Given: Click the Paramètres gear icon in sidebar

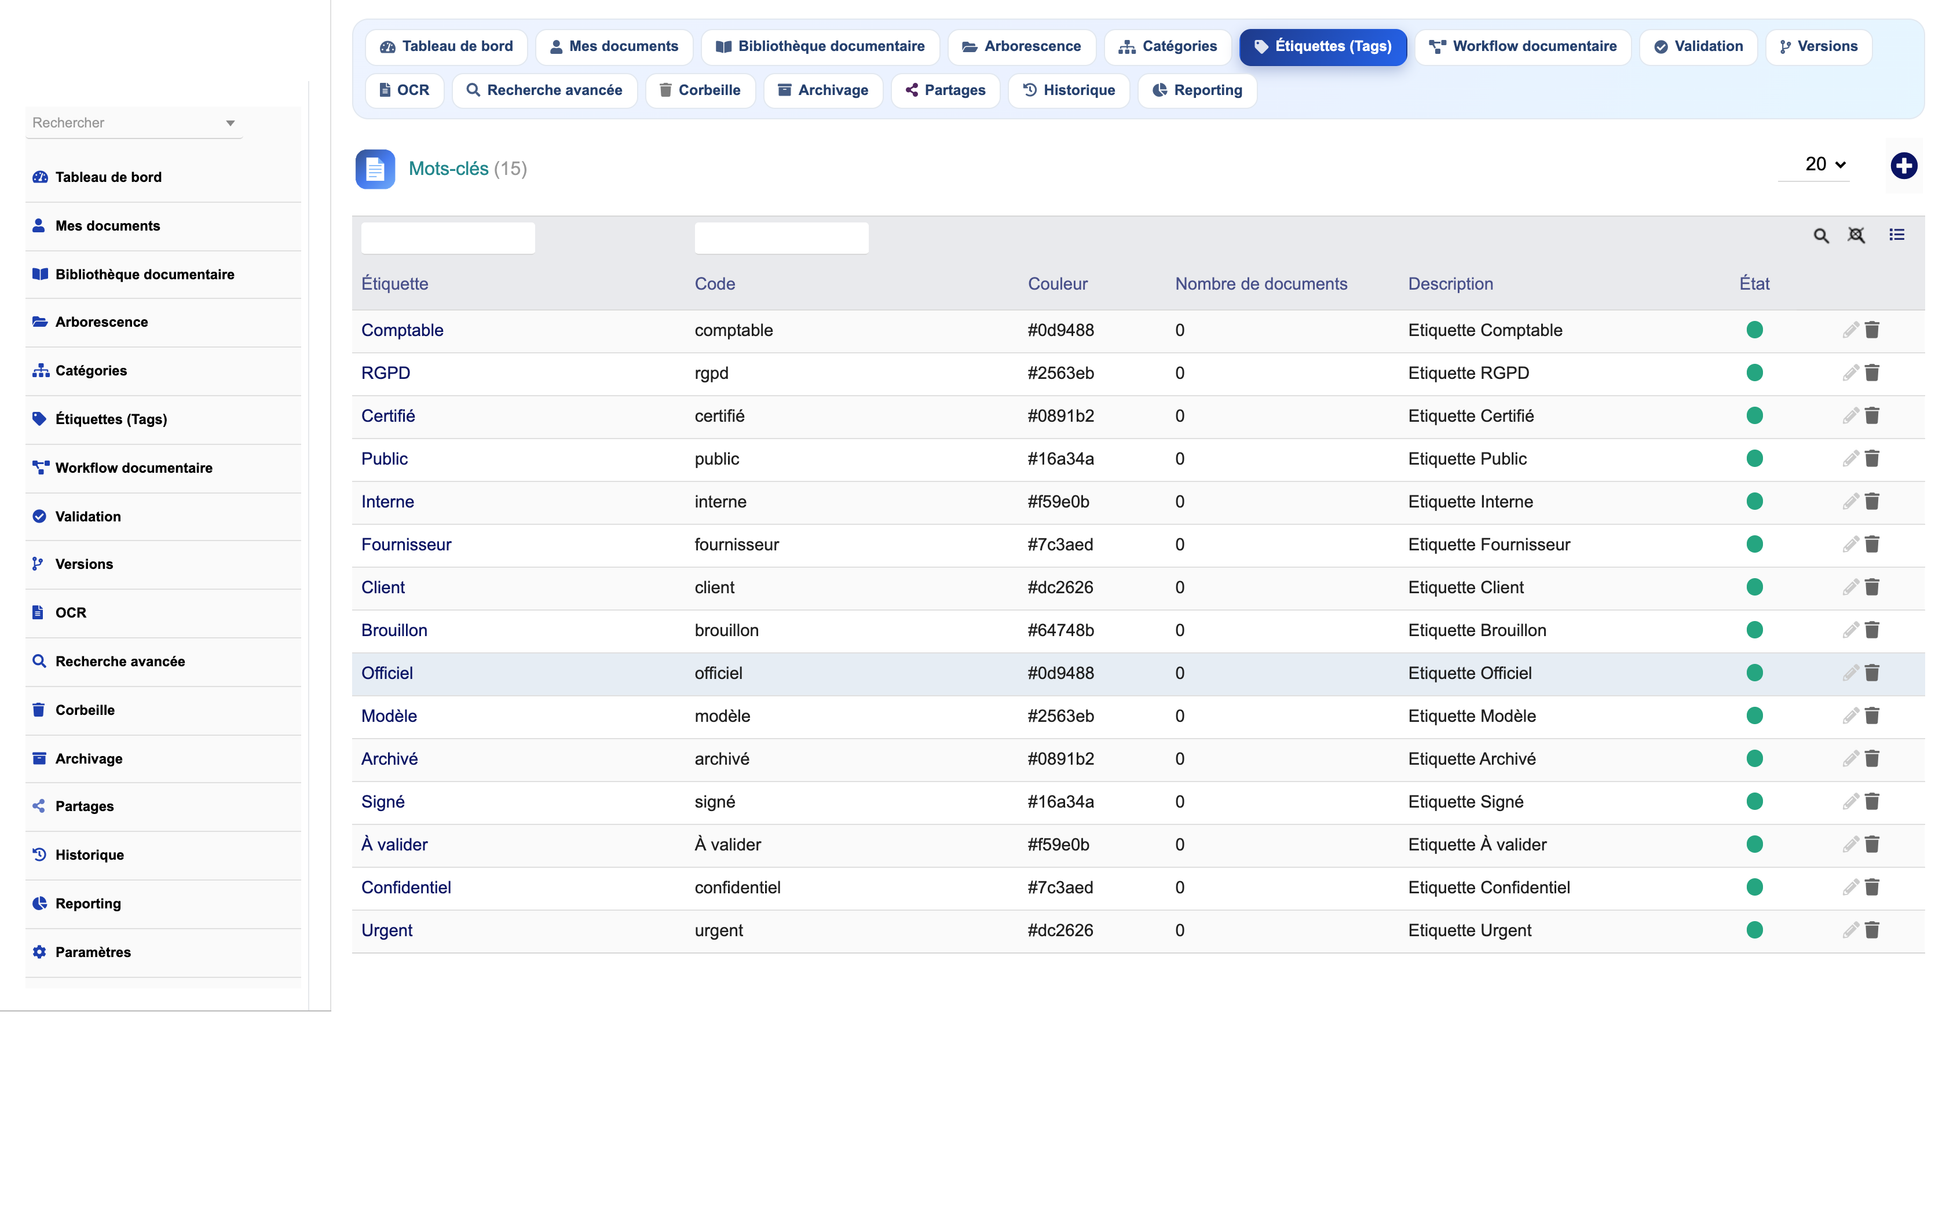Looking at the screenshot, I should 39,952.
